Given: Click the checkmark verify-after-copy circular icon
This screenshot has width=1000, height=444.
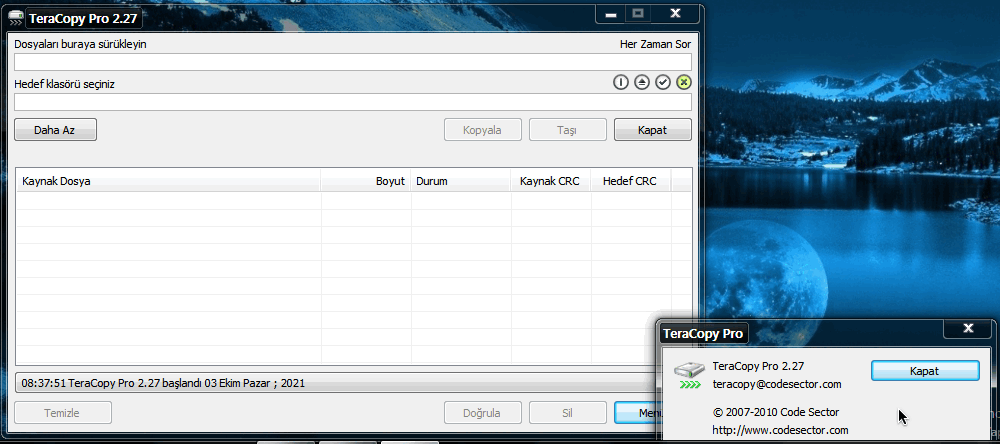Looking at the screenshot, I should (x=663, y=82).
